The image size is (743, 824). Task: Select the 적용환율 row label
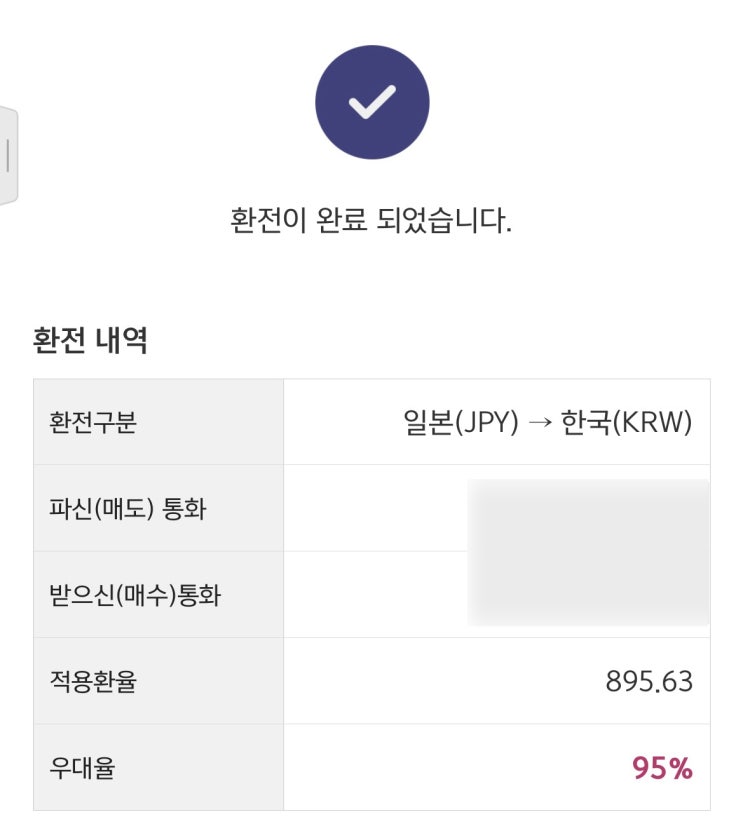pyautogui.click(x=93, y=682)
